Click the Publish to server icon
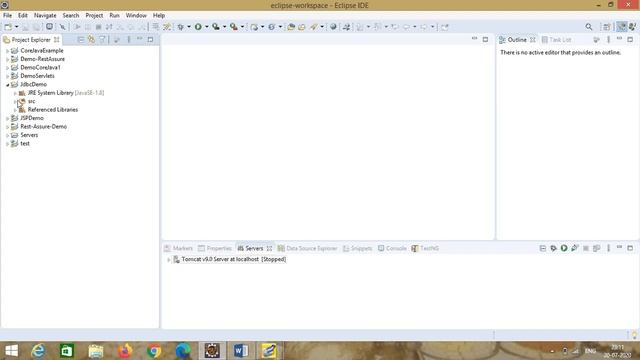Image resolution: width=640 pixels, height=360 pixels. click(x=596, y=248)
